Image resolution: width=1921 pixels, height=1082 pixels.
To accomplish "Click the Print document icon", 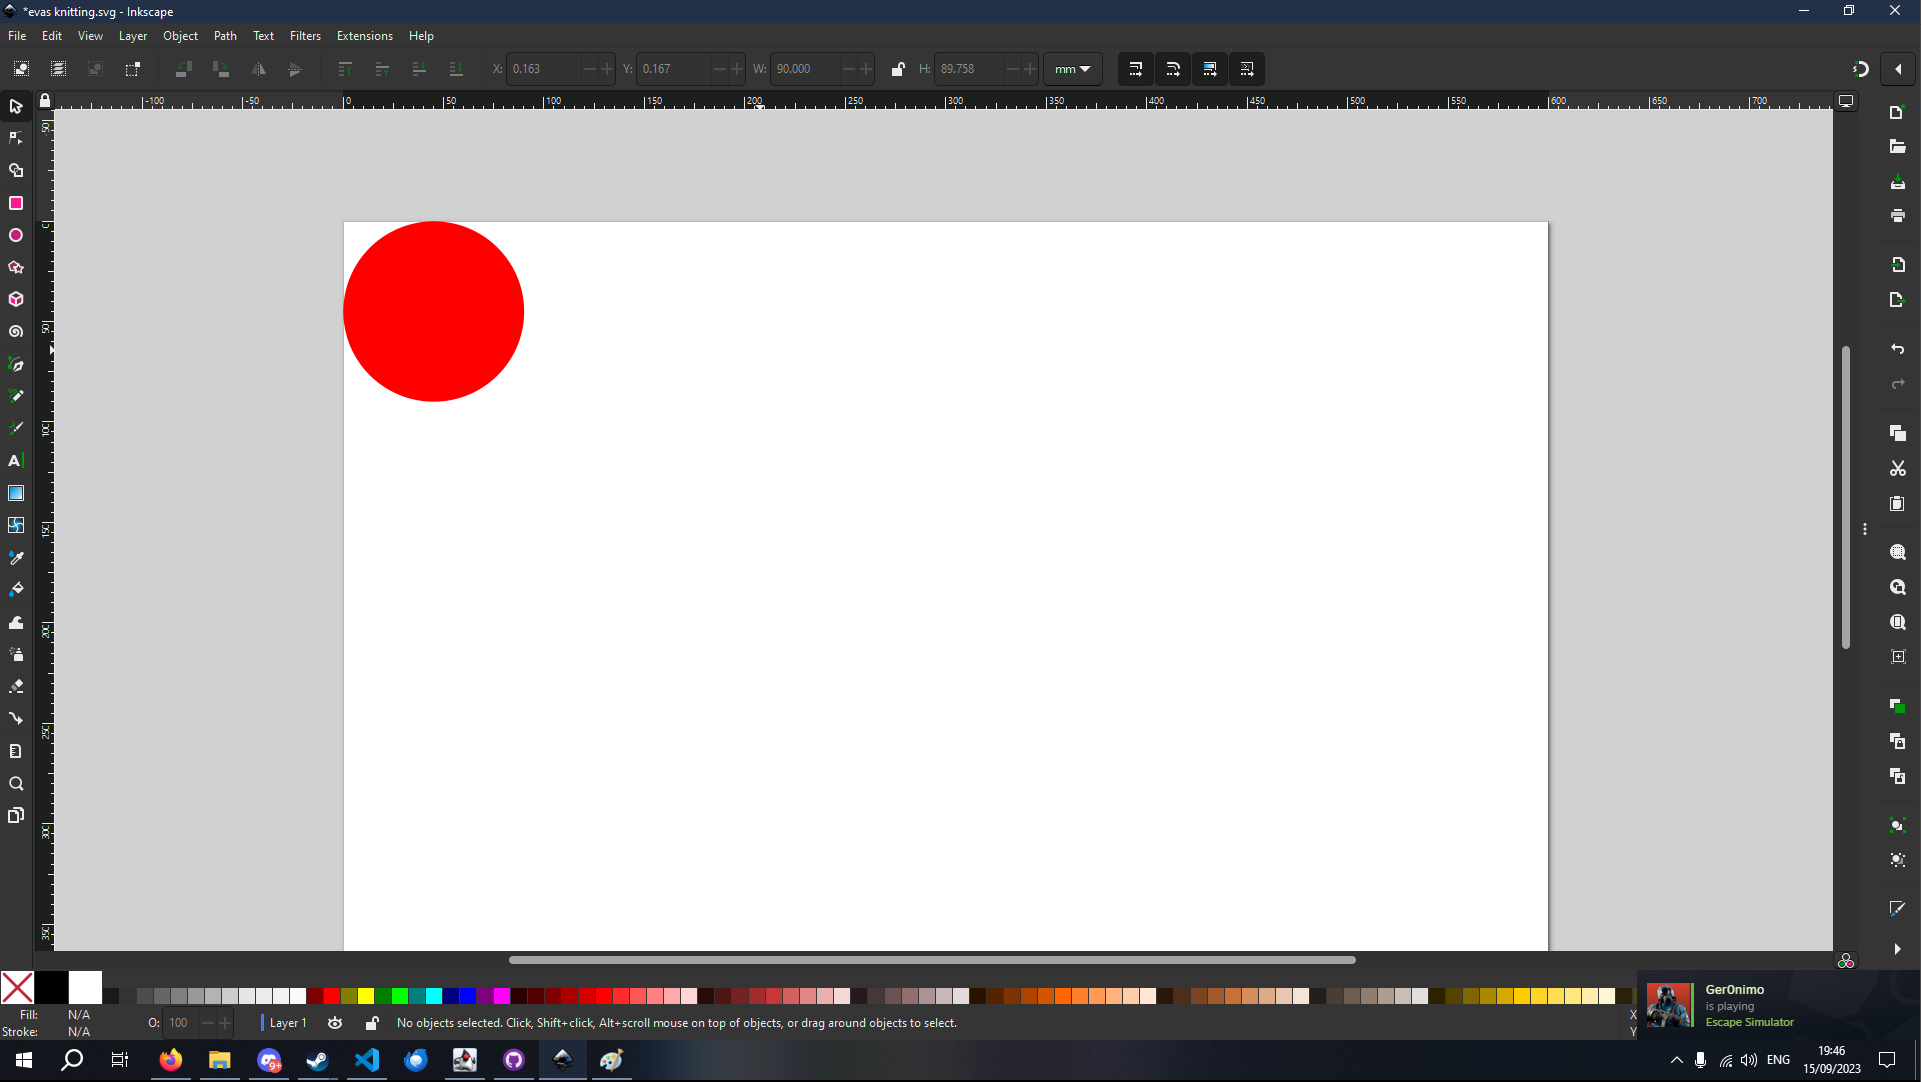I will tap(1898, 216).
